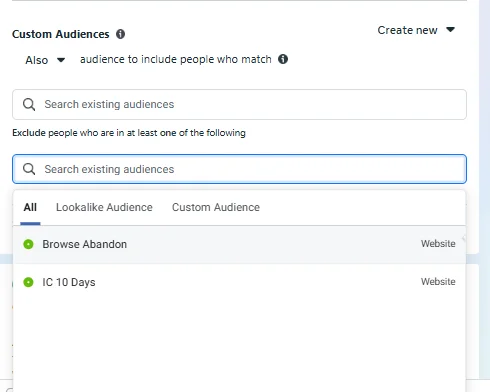Select the Browse Abandon audience

[x=239, y=244]
